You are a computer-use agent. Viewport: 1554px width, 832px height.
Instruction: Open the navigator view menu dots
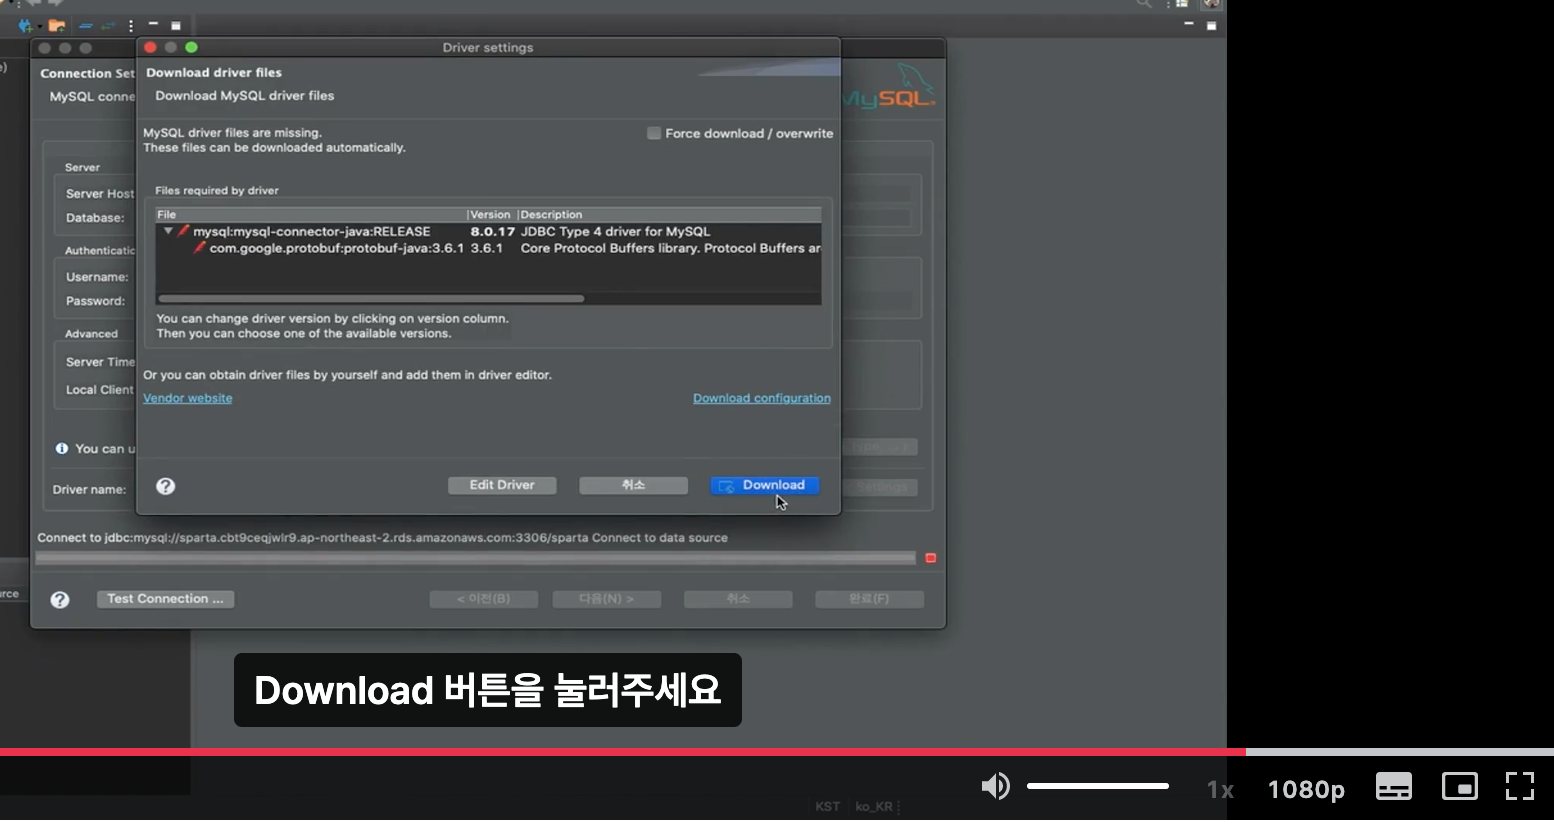coord(131,25)
